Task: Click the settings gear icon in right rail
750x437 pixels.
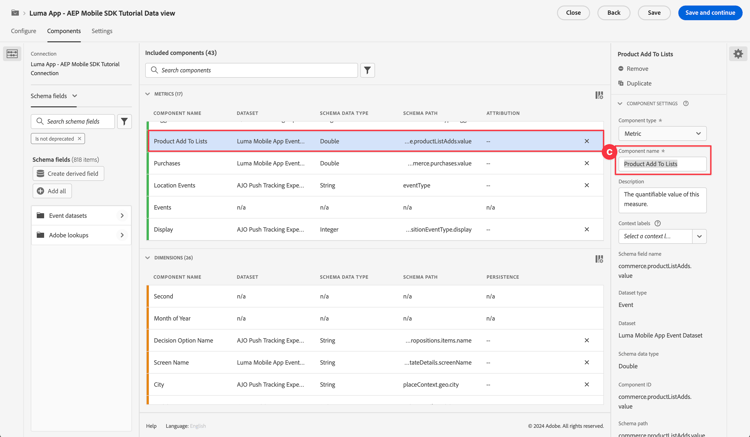Action: tap(738, 54)
